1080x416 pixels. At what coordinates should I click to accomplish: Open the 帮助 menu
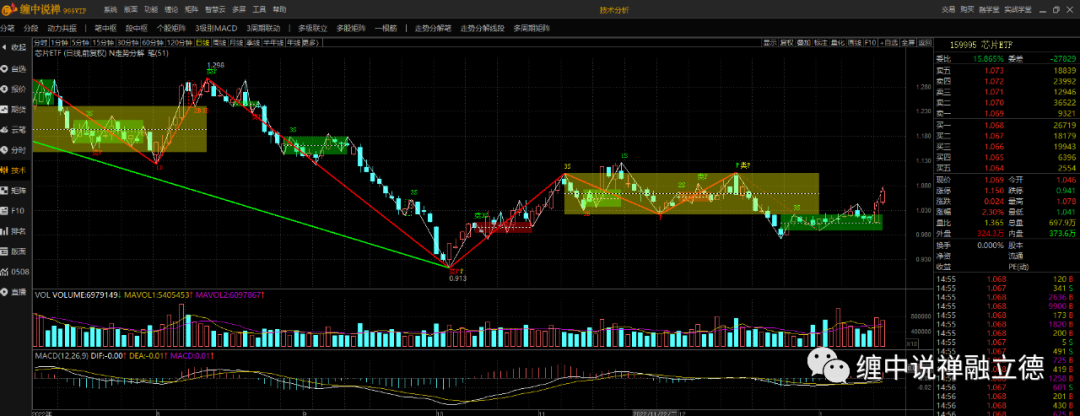click(280, 10)
